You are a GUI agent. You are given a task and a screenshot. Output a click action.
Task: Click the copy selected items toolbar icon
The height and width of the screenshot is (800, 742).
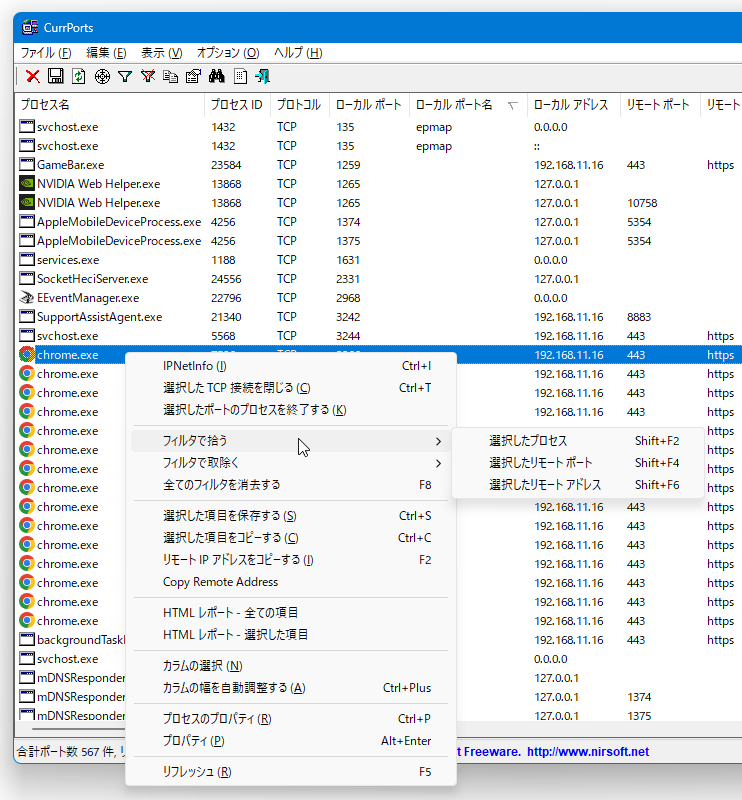tap(170, 77)
